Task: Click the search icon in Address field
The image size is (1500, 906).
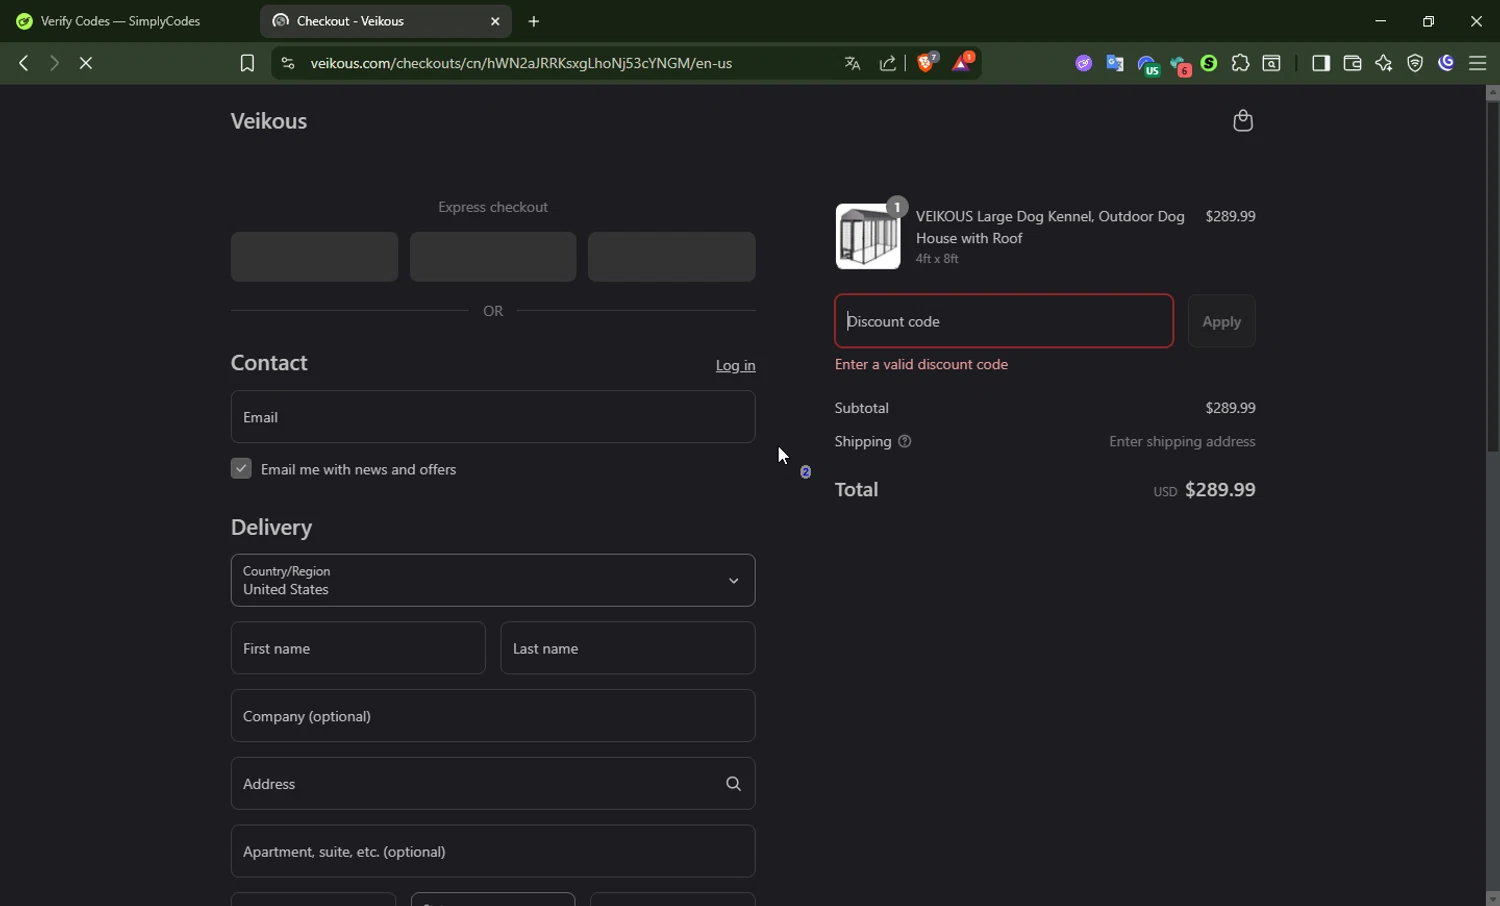Action: tap(733, 784)
